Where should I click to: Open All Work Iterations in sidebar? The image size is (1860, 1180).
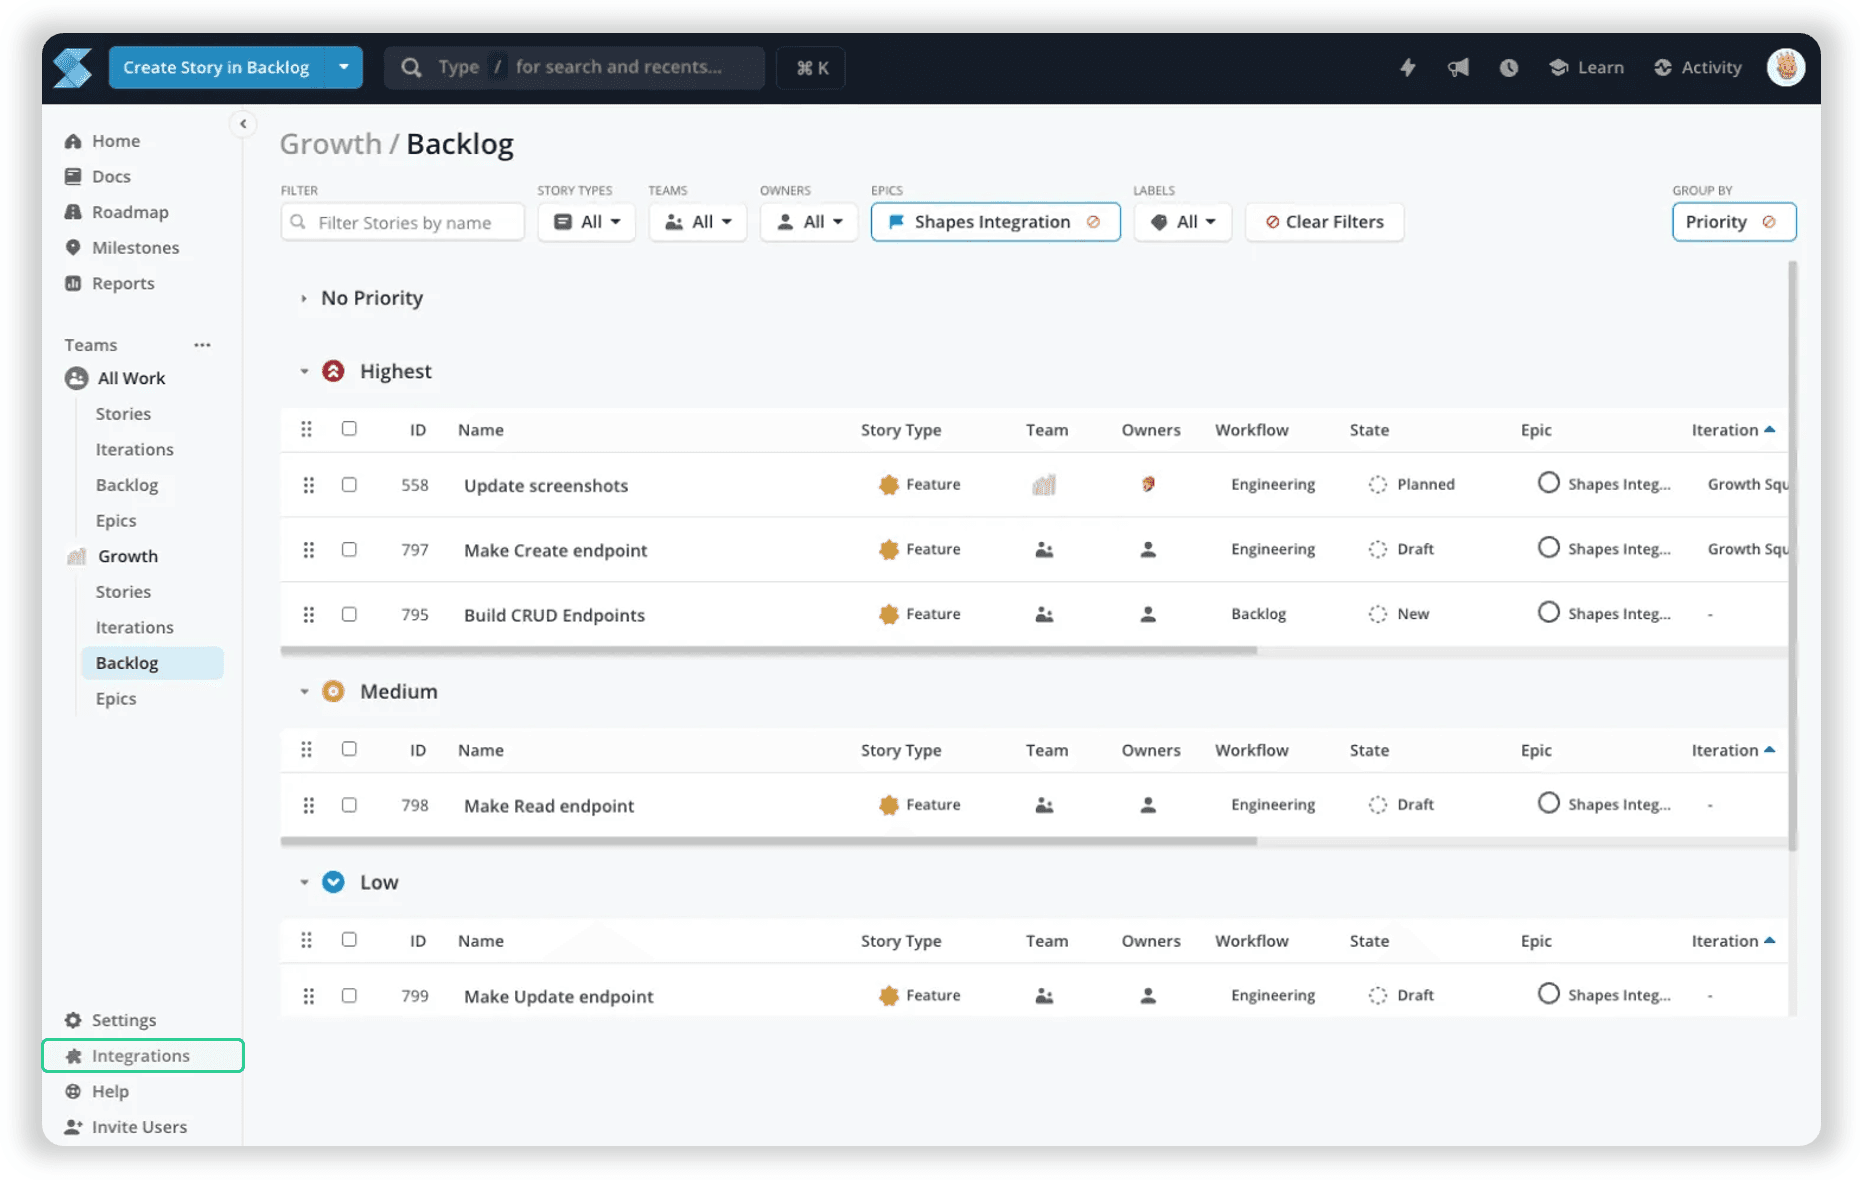tap(134, 450)
